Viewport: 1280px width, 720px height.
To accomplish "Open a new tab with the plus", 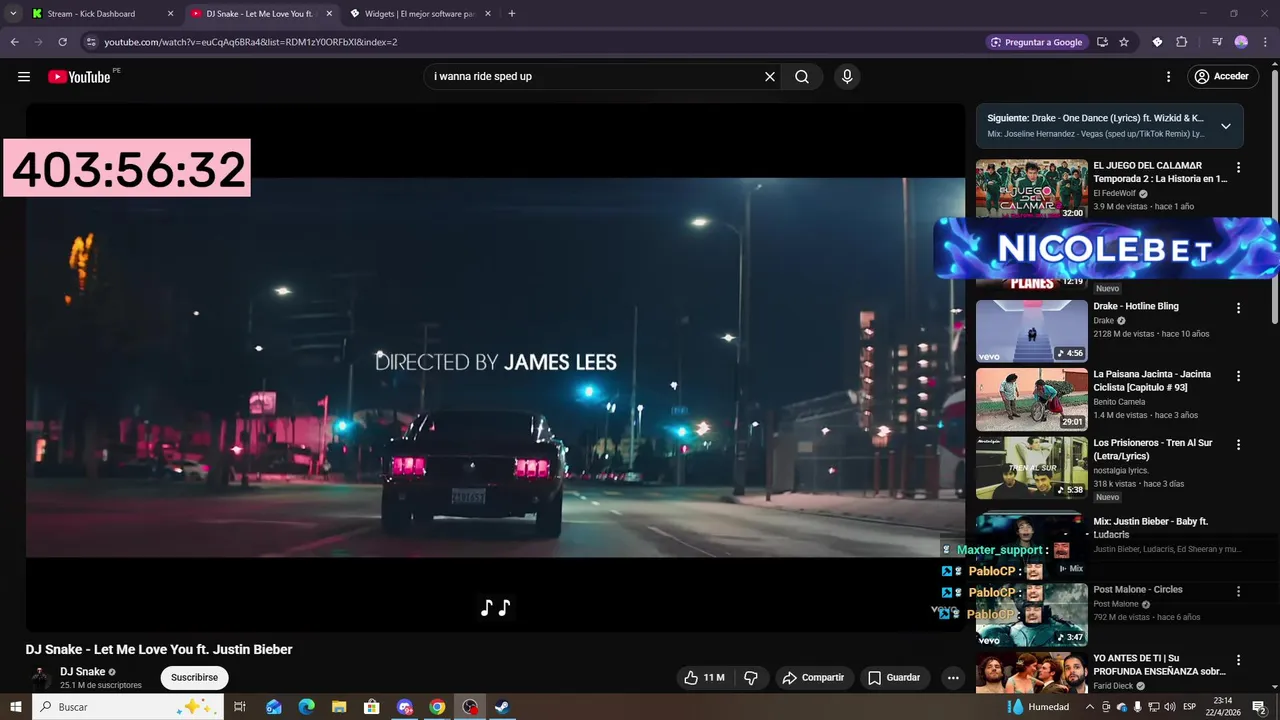I will pos(512,14).
